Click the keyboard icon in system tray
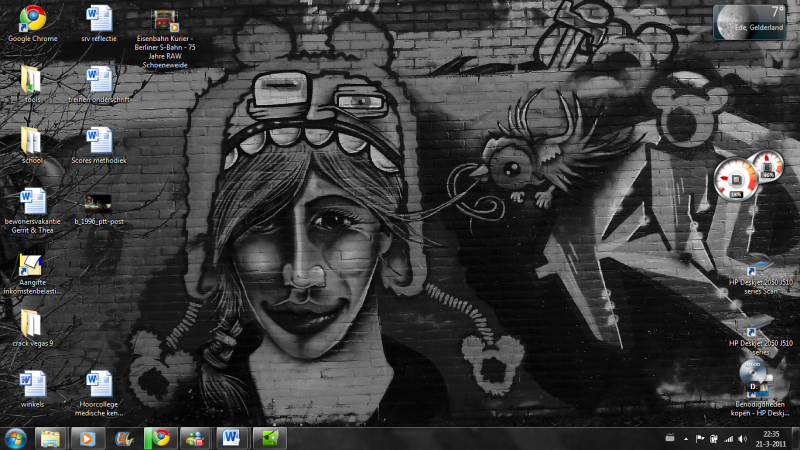The width and height of the screenshot is (800, 450). [670, 438]
